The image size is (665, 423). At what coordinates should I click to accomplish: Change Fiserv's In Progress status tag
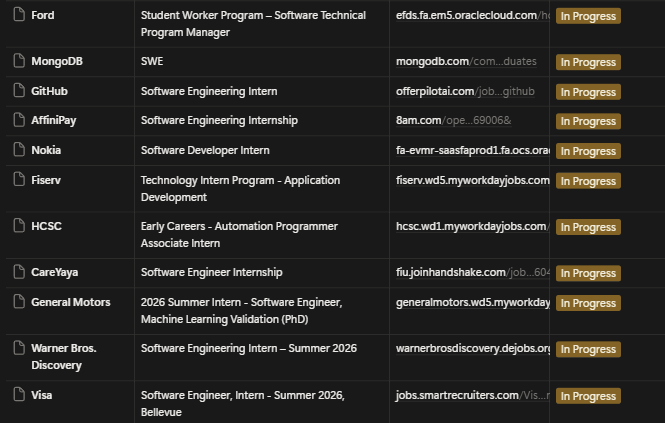click(x=588, y=181)
